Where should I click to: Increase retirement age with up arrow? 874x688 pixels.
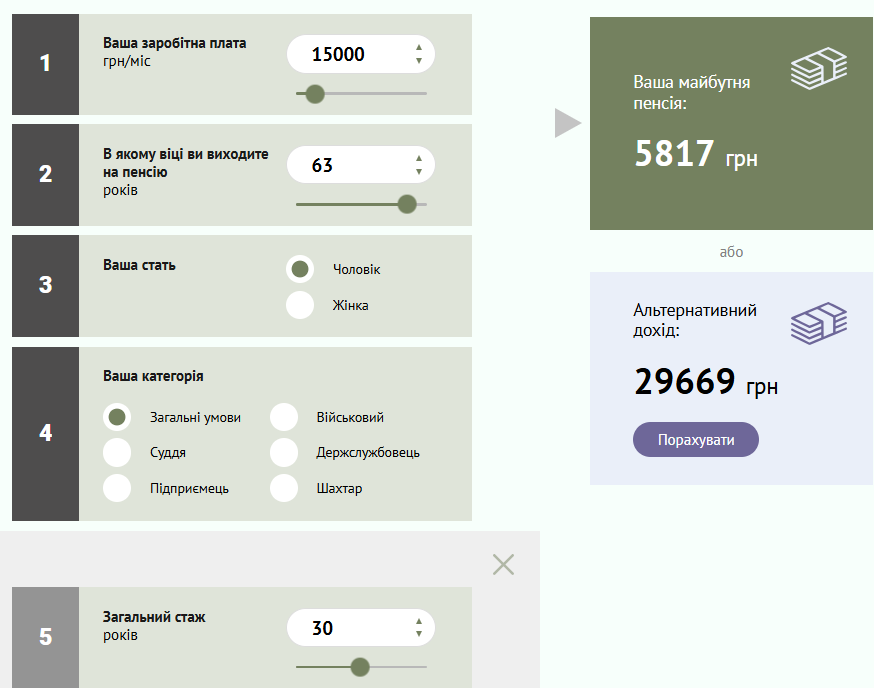coord(419,158)
